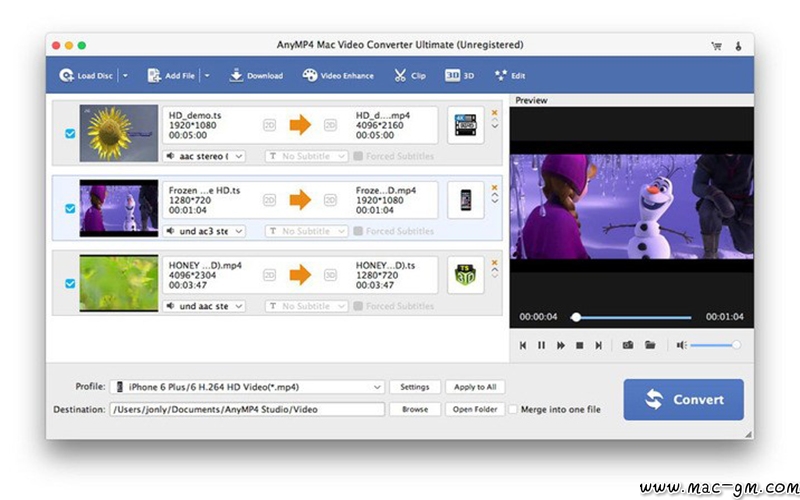Click the reorder arrows for the Frozen file
Screen dimensions: 800x500
[x=494, y=199]
